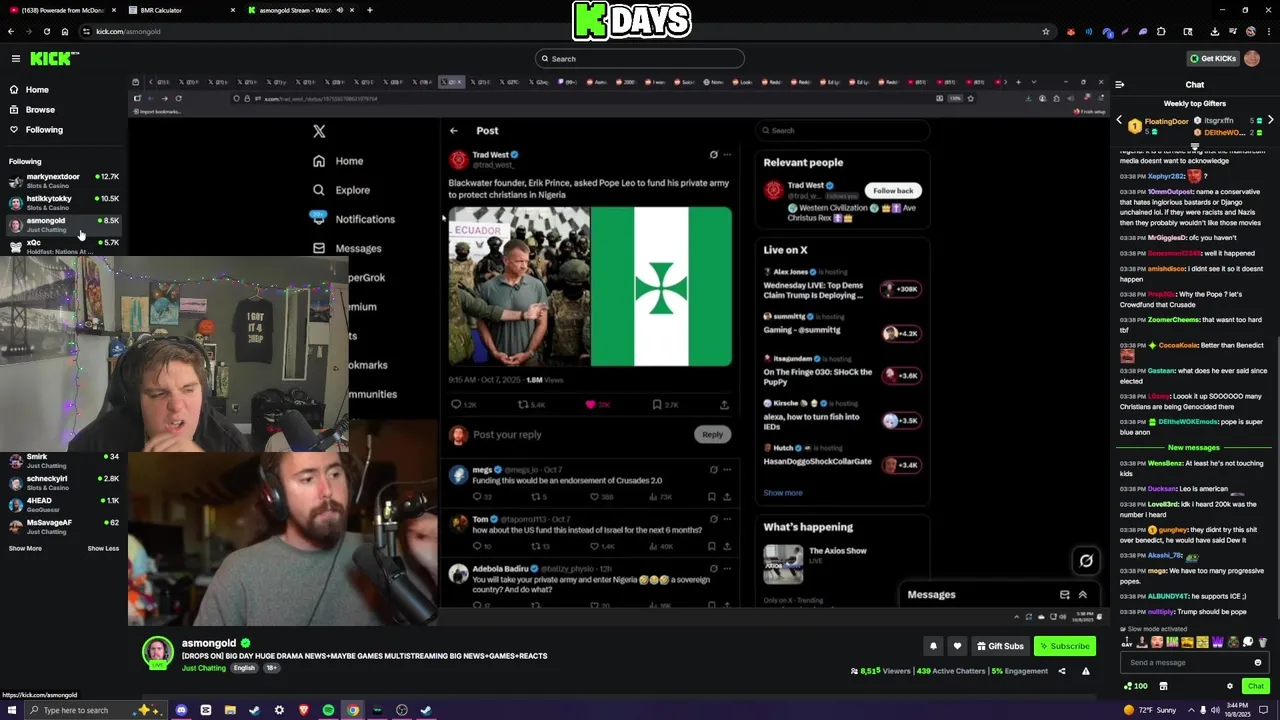Open Browse in Kick sidebar
The height and width of the screenshot is (720, 1280).
click(x=40, y=110)
